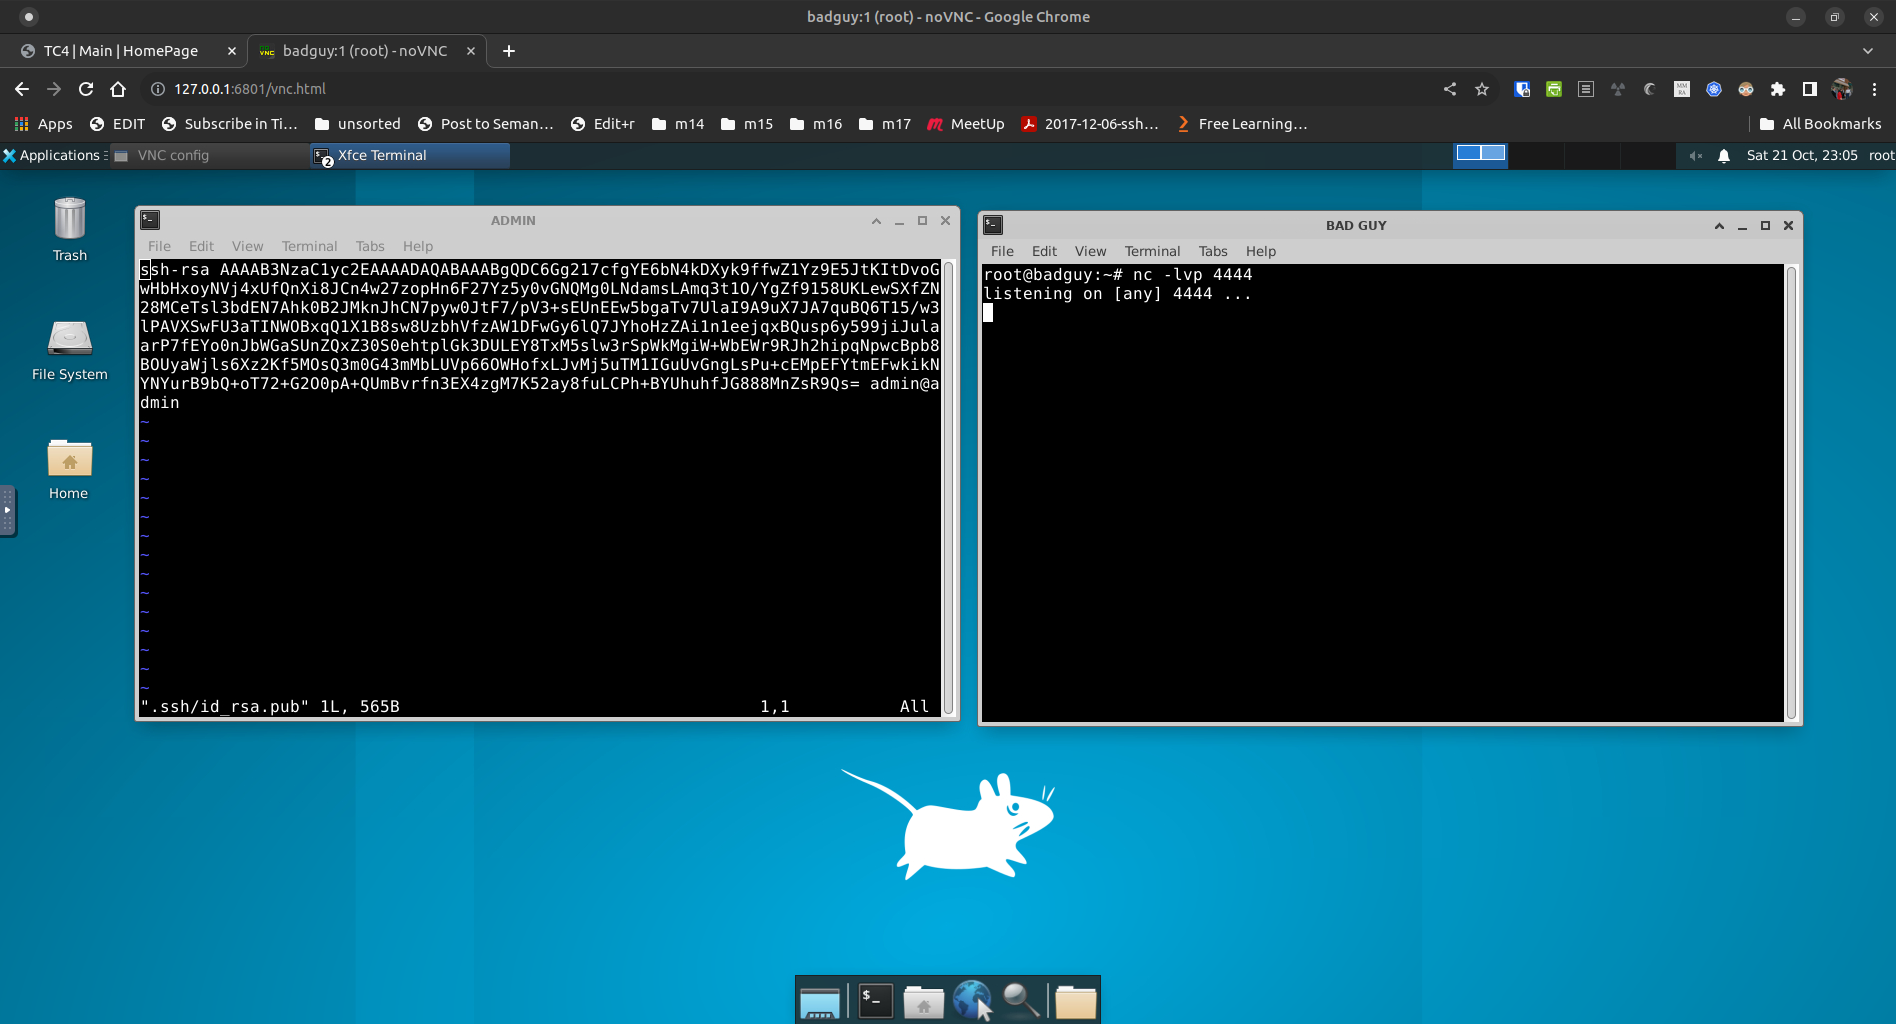Viewport: 1896px width, 1024px height.
Task: Toggle Chrome side panel icon
Action: click(x=1810, y=89)
